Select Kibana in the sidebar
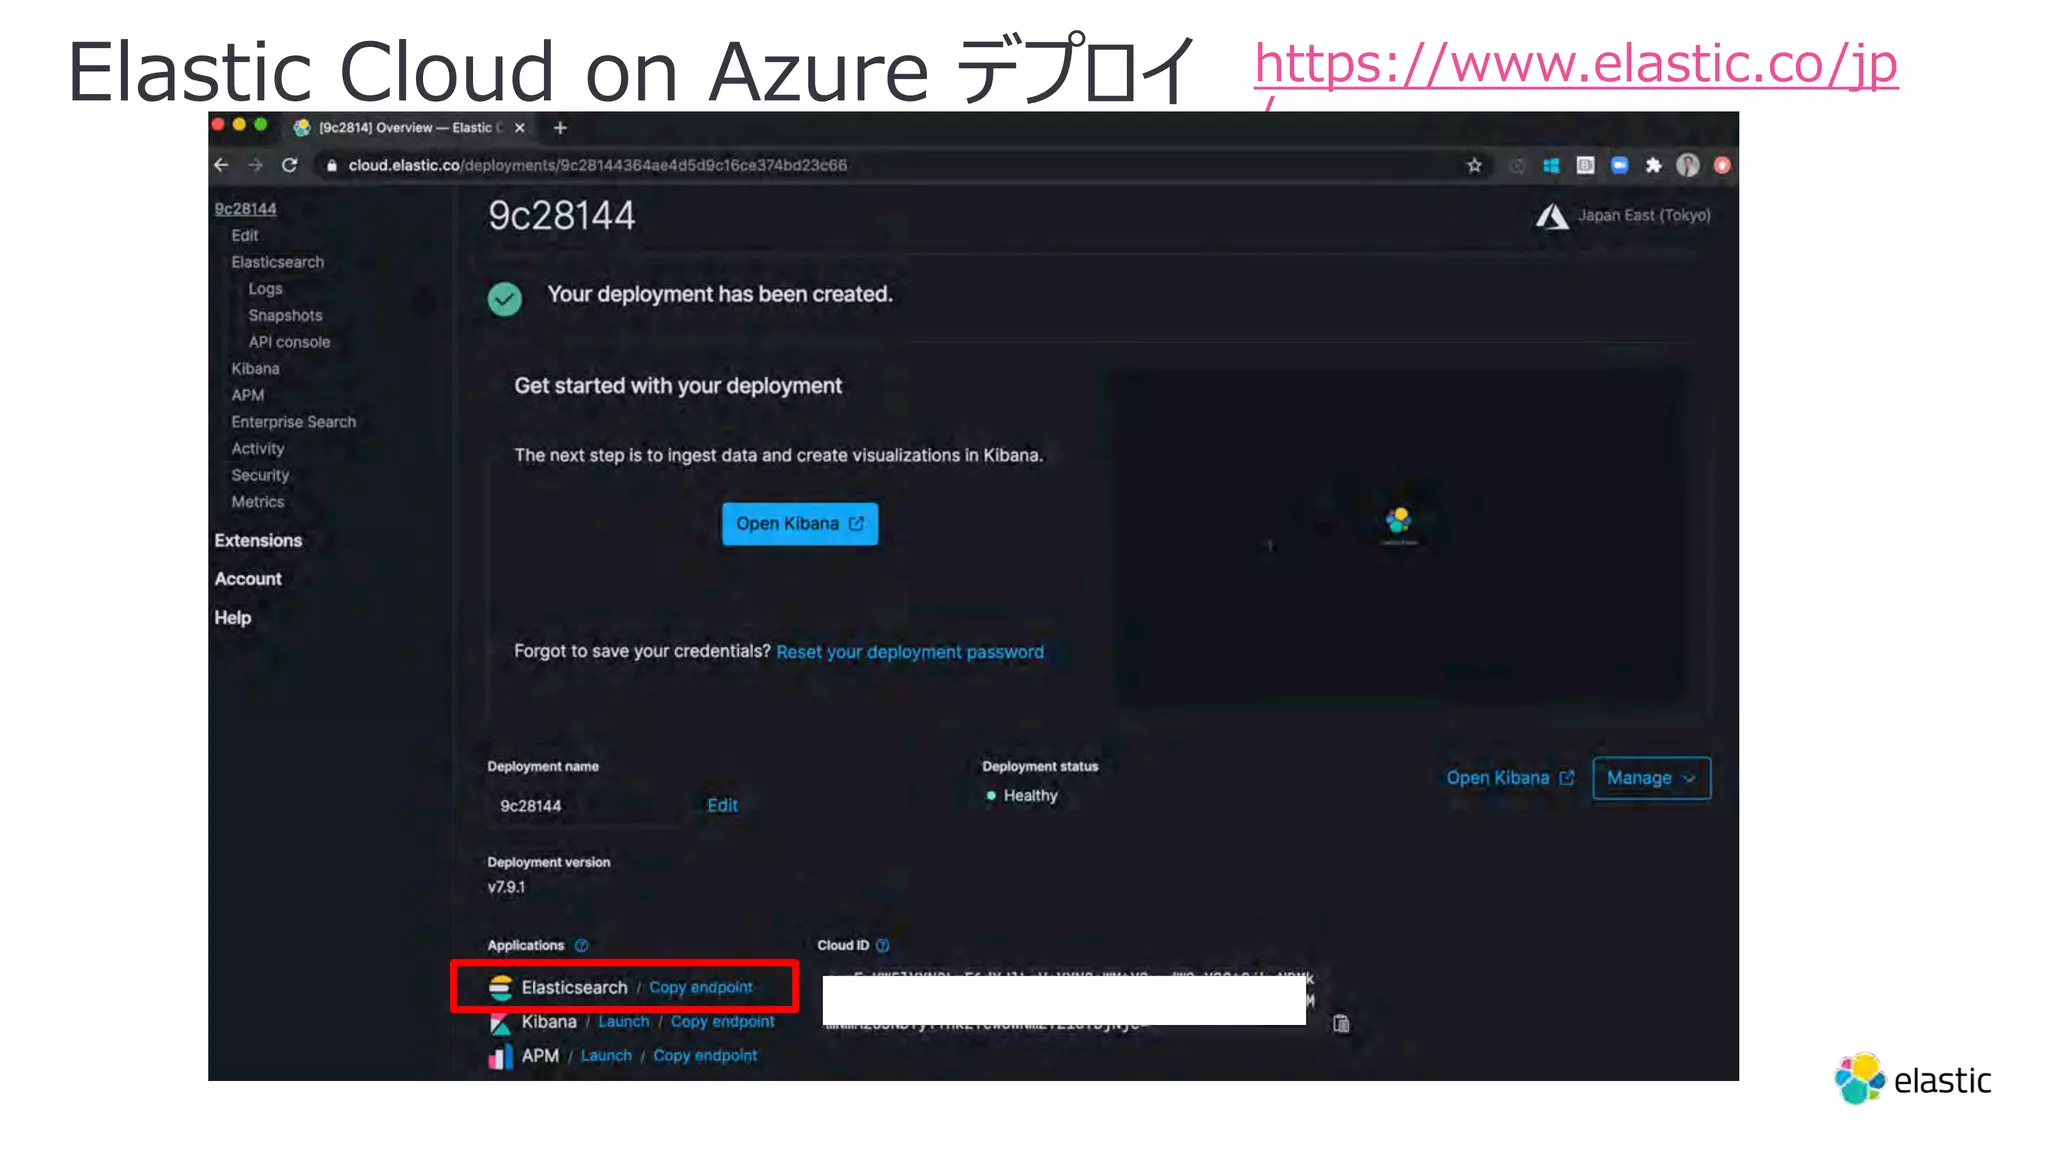This screenshot has height=1152, width=2048. [x=255, y=369]
